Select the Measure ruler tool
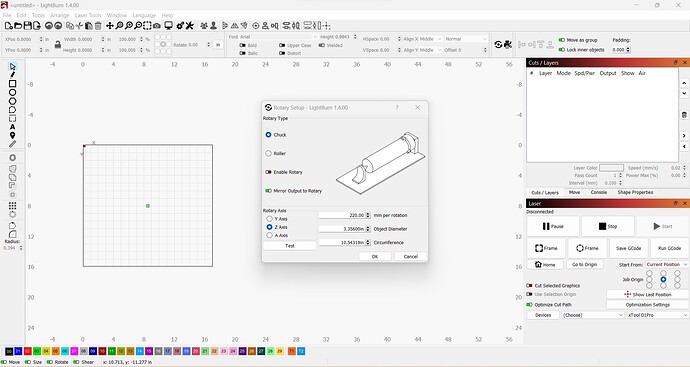The width and height of the screenshot is (690, 367). 12,144
